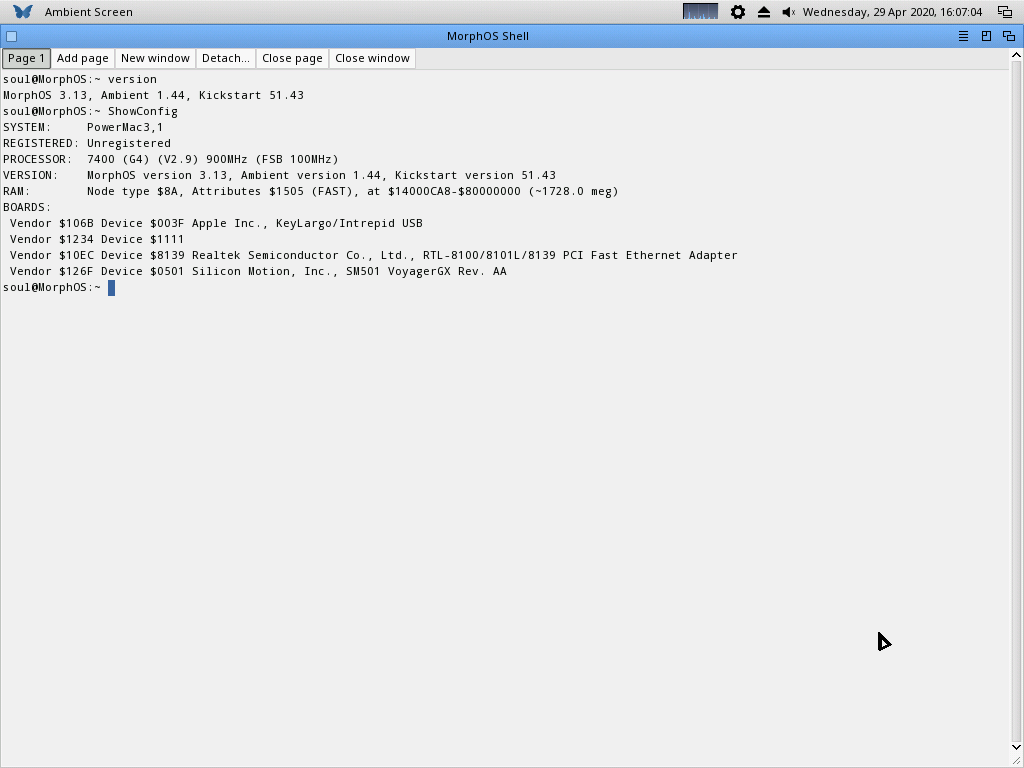The height and width of the screenshot is (768, 1024).
Task: Click the blue cursor at the shell prompt
Action: tap(112, 288)
